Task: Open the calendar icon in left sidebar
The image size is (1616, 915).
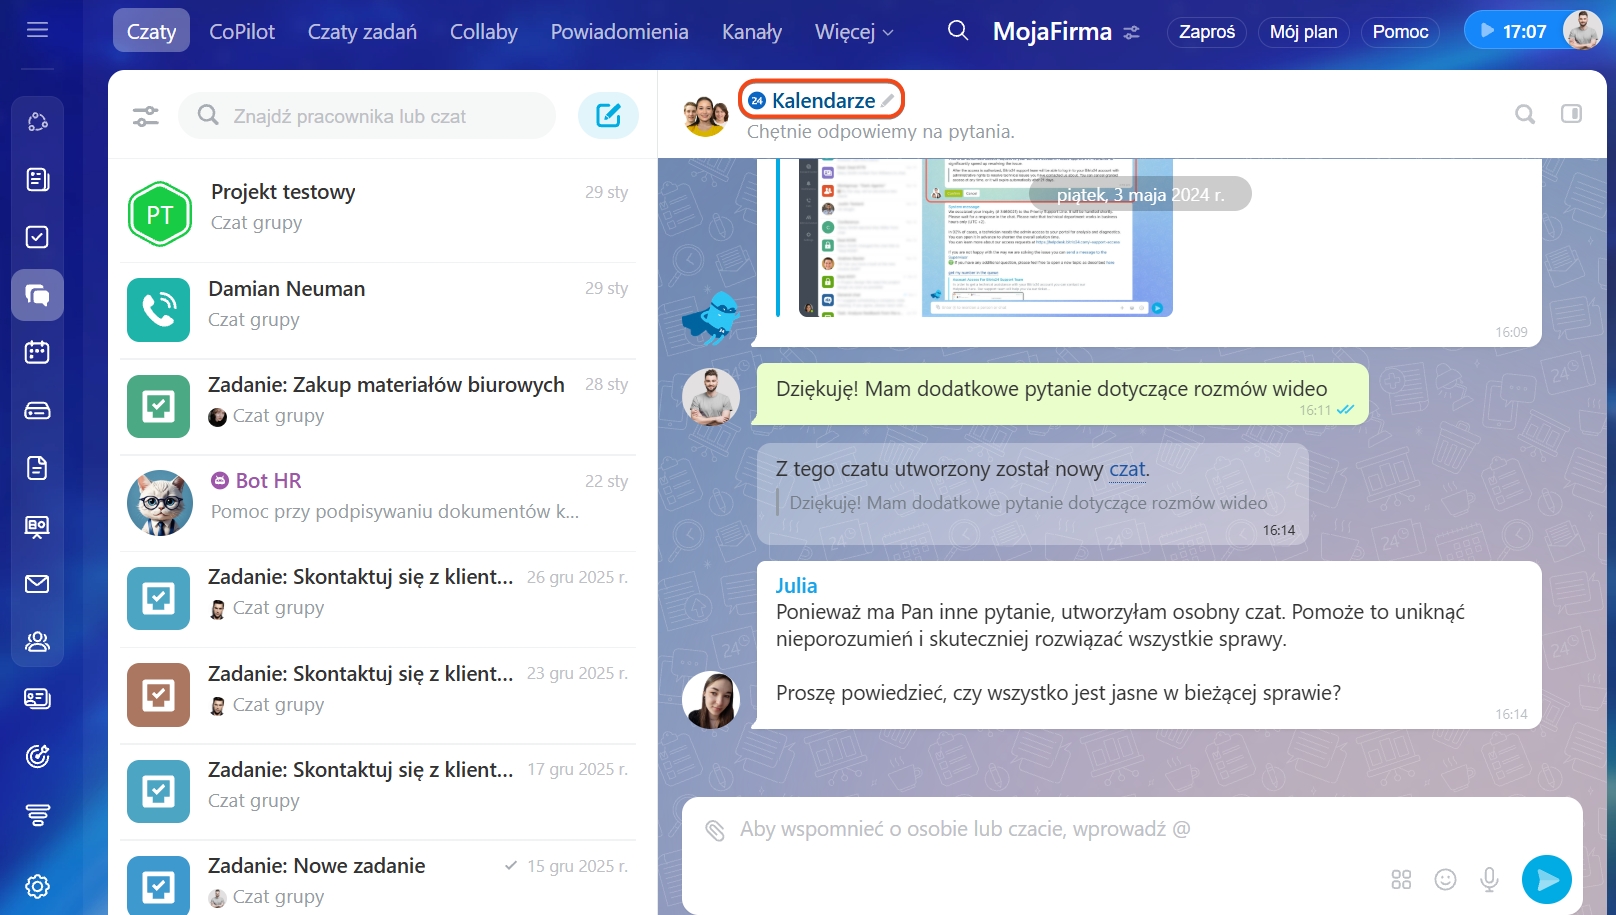Action: click(x=37, y=352)
